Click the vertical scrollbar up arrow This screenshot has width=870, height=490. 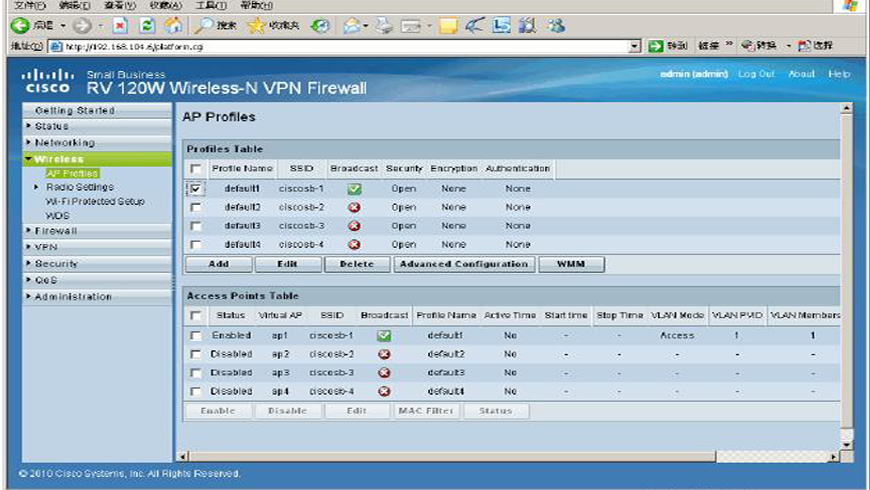pyautogui.click(x=846, y=108)
